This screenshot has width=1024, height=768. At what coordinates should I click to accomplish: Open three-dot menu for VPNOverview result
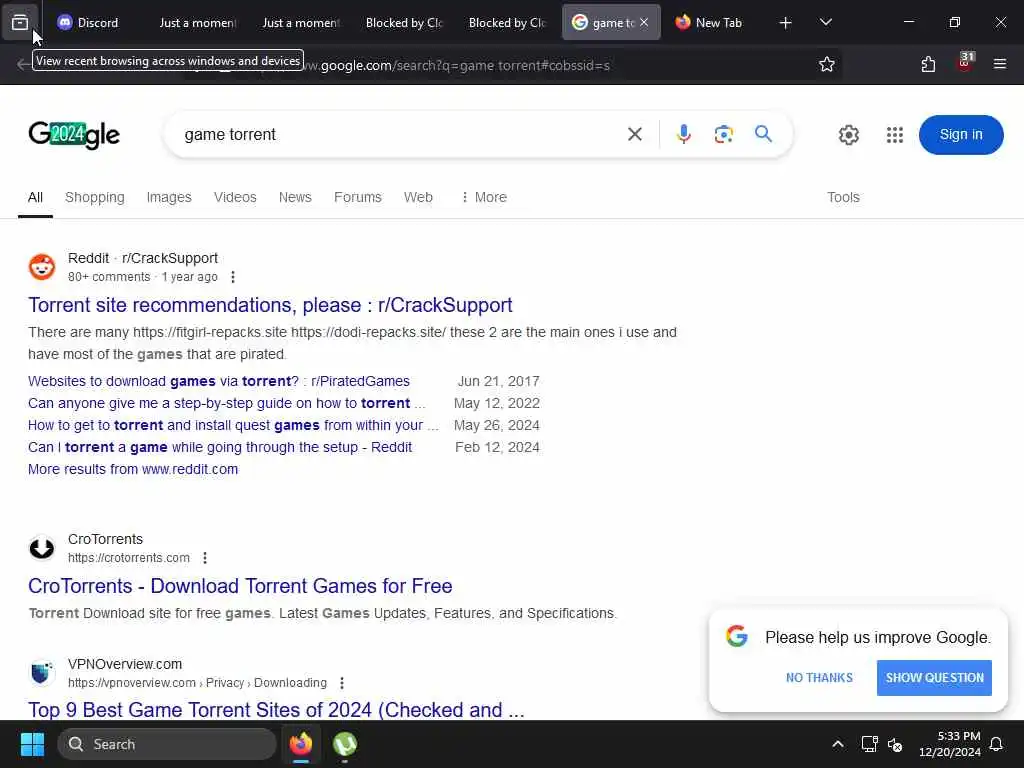click(x=342, y=682)
